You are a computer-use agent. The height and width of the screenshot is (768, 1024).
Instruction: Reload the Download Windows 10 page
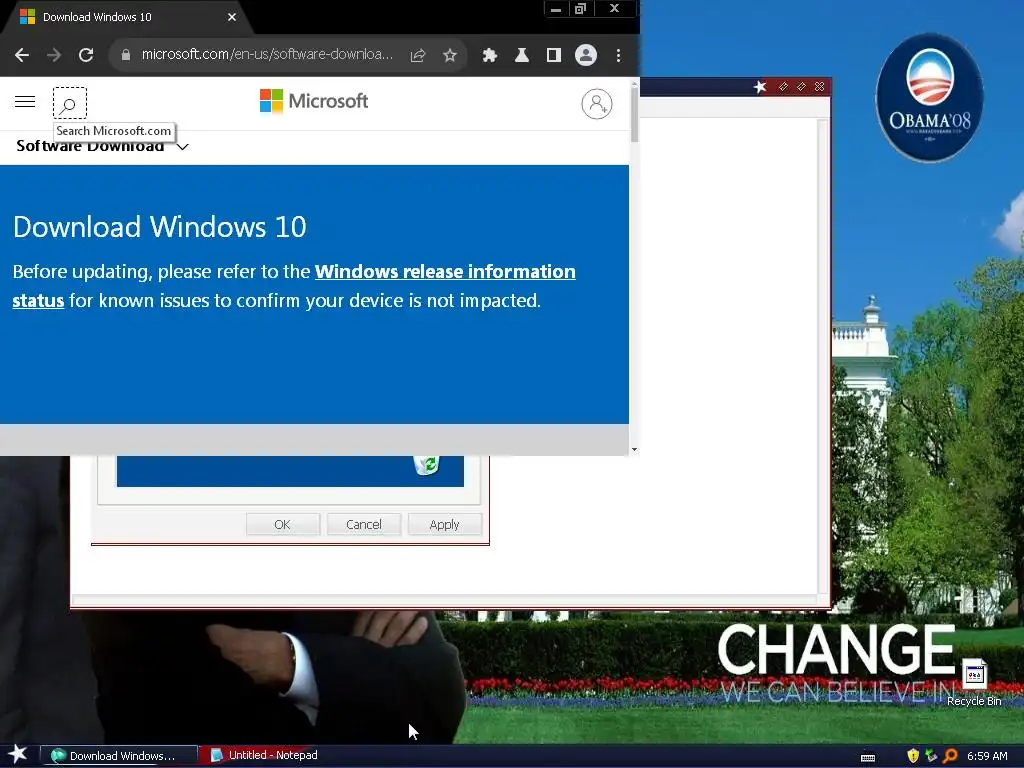pos(86,55)
